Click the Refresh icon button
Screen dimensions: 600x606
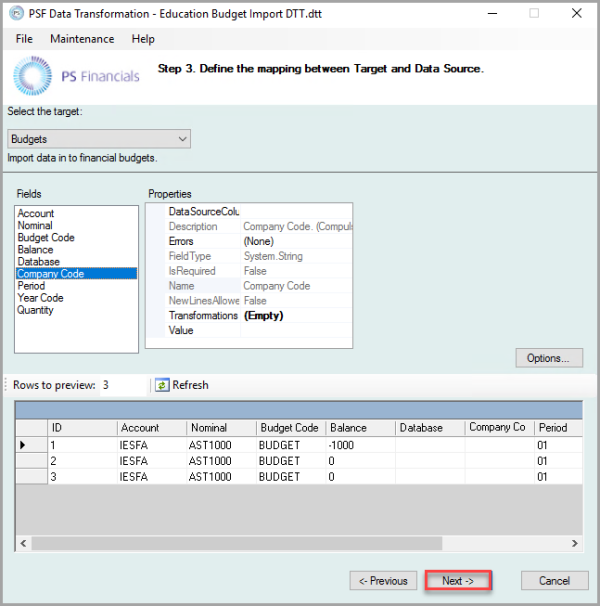point(162,385)
